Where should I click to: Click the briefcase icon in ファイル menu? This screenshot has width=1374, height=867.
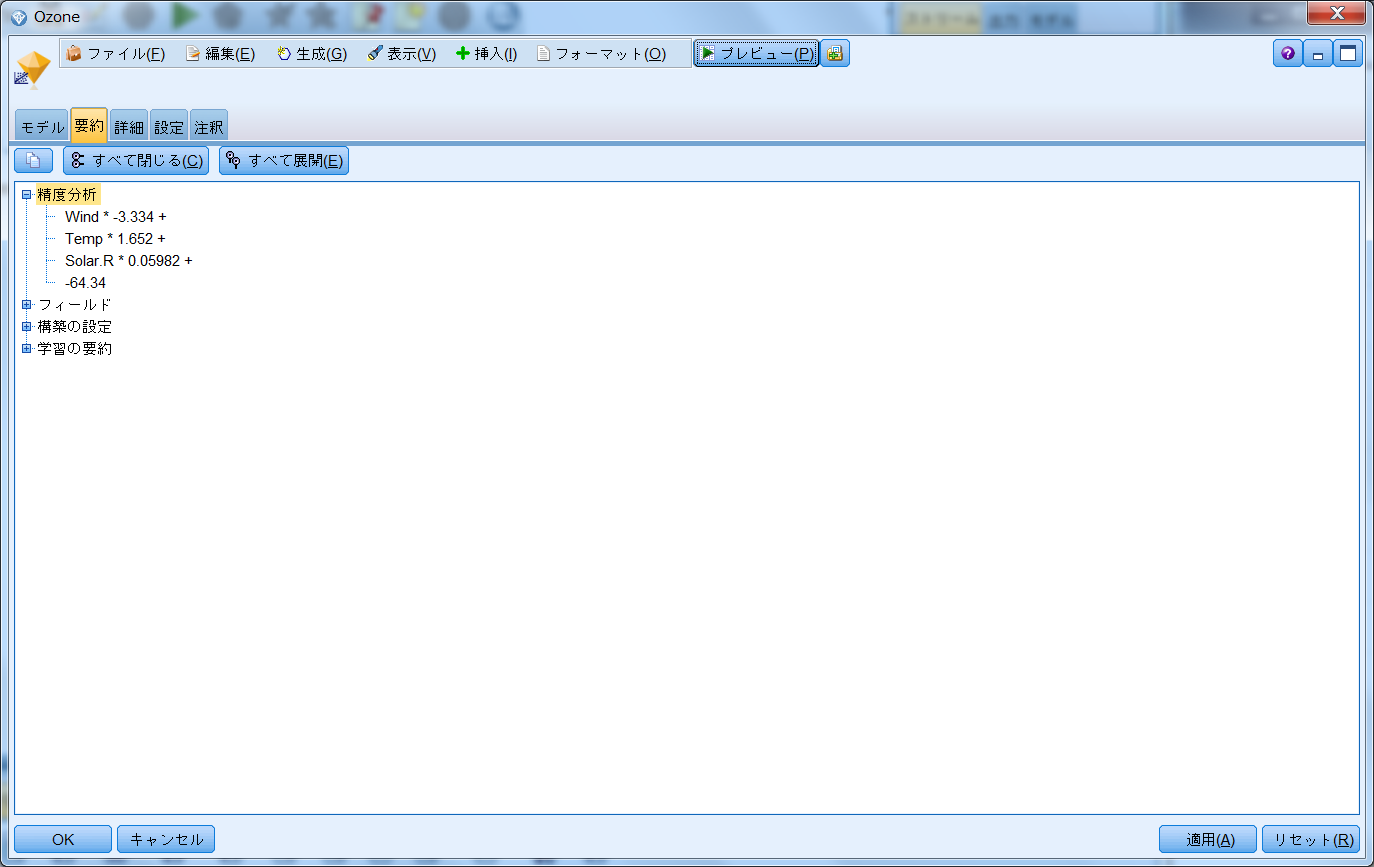pyautogui.click(x=74, y=54)
